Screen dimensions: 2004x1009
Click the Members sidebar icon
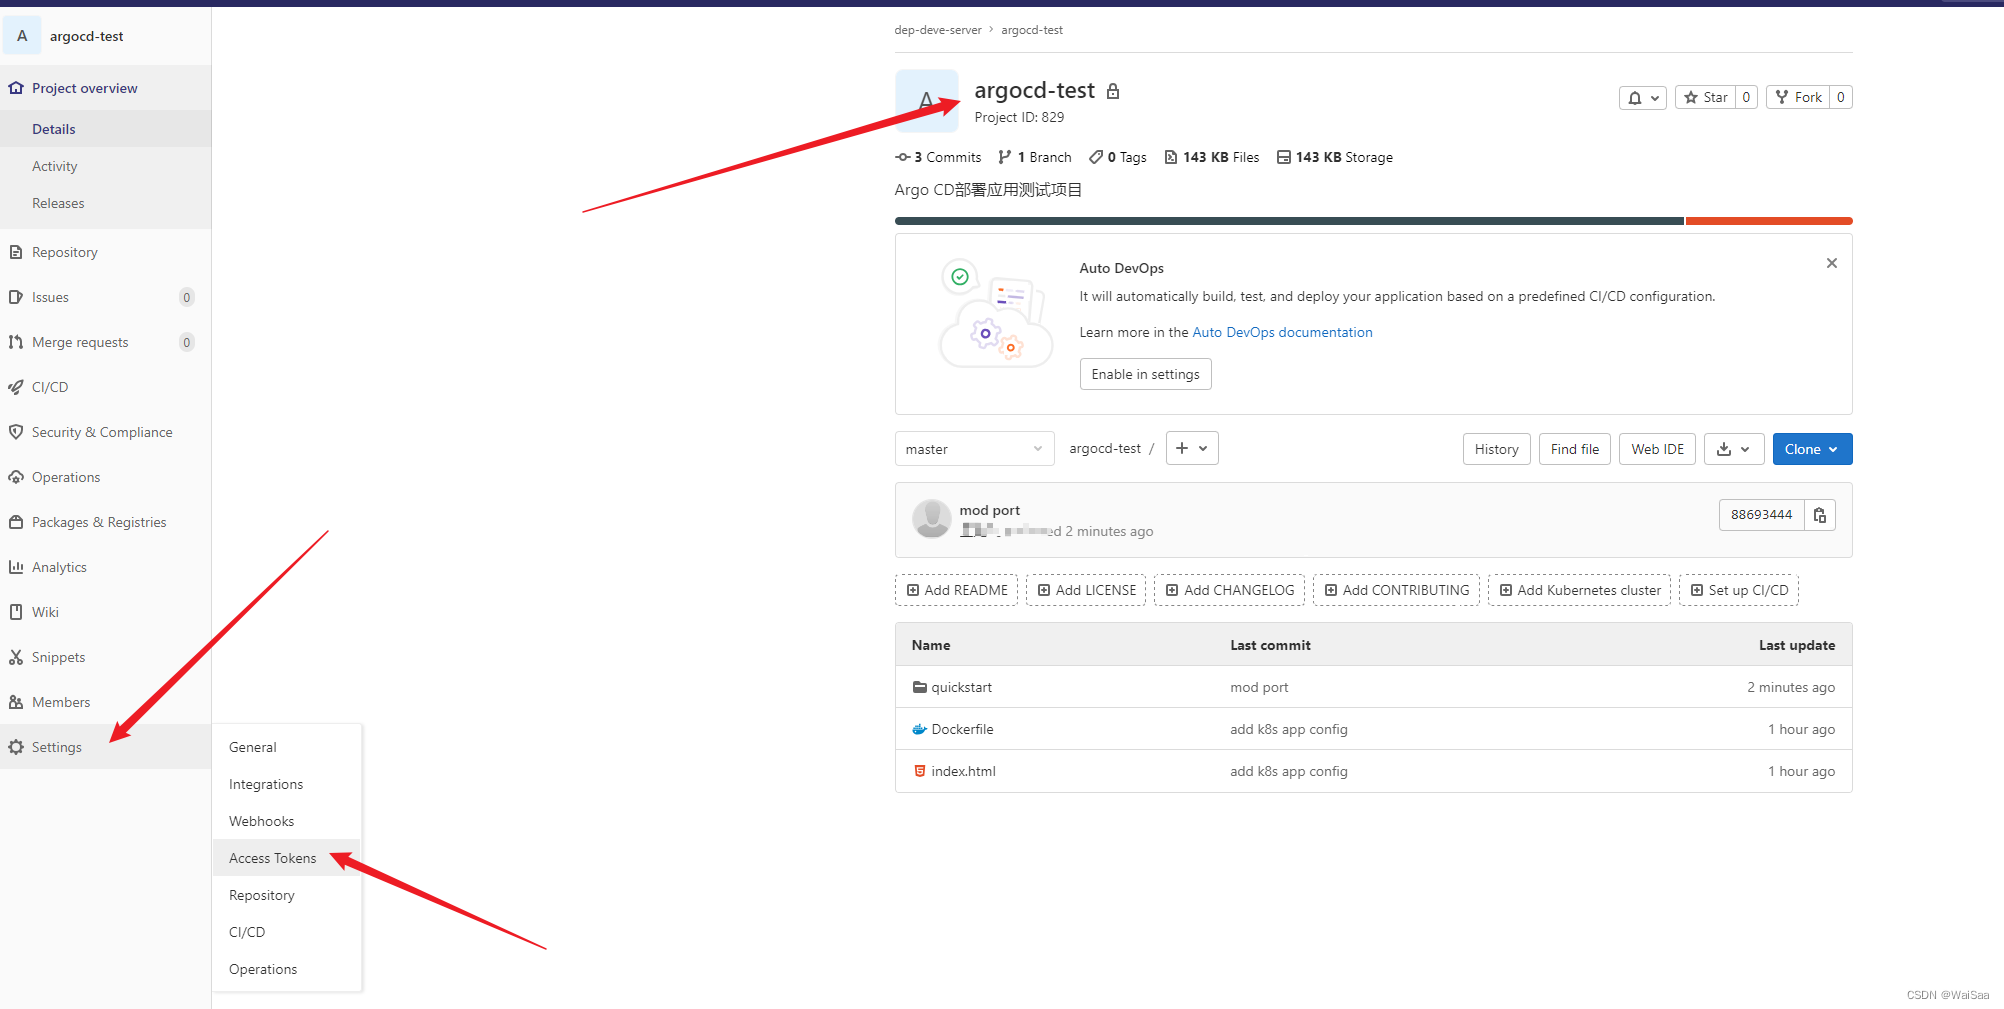point(16,702)
